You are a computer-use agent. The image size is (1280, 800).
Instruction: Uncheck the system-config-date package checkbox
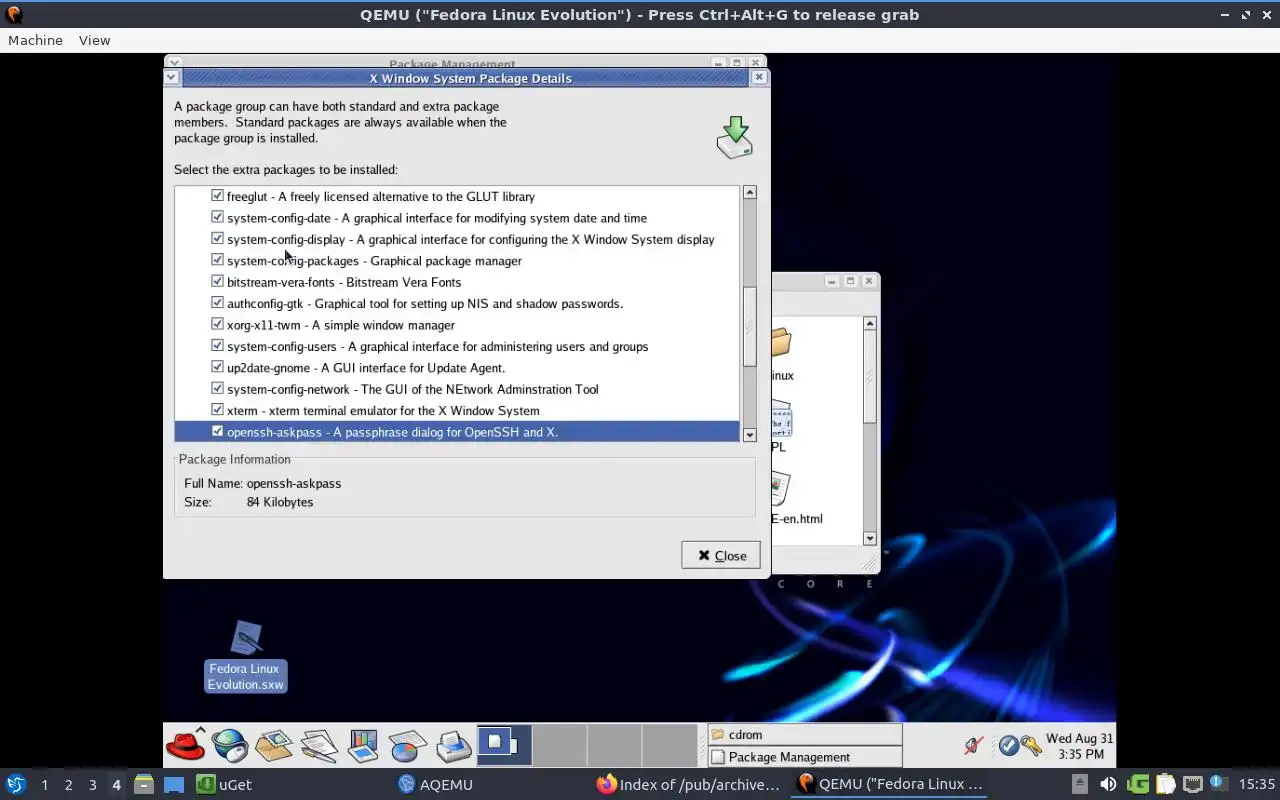tap(217, 217)
